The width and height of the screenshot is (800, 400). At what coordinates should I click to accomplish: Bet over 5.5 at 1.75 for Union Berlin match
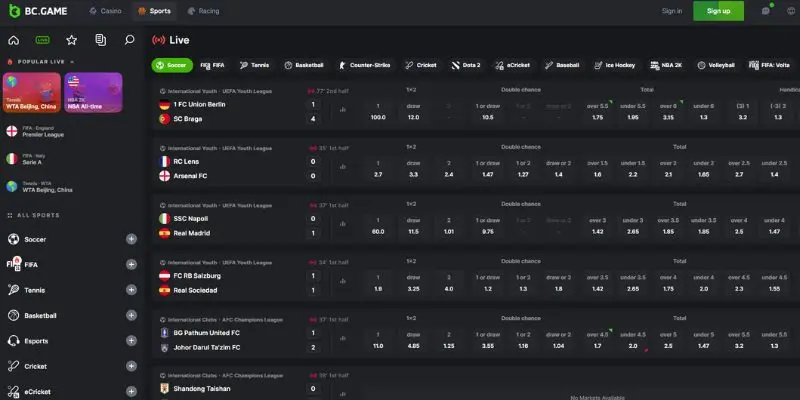point(597,112)
